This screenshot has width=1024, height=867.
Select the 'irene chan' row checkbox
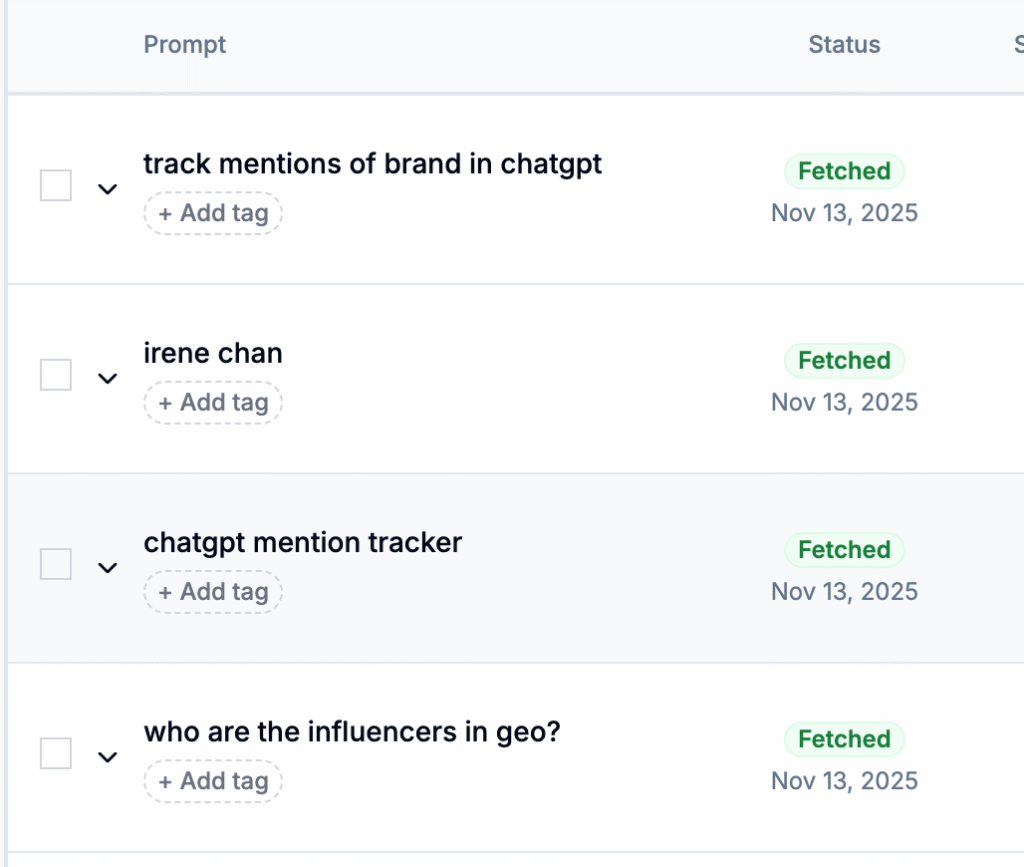pos(56,375)
